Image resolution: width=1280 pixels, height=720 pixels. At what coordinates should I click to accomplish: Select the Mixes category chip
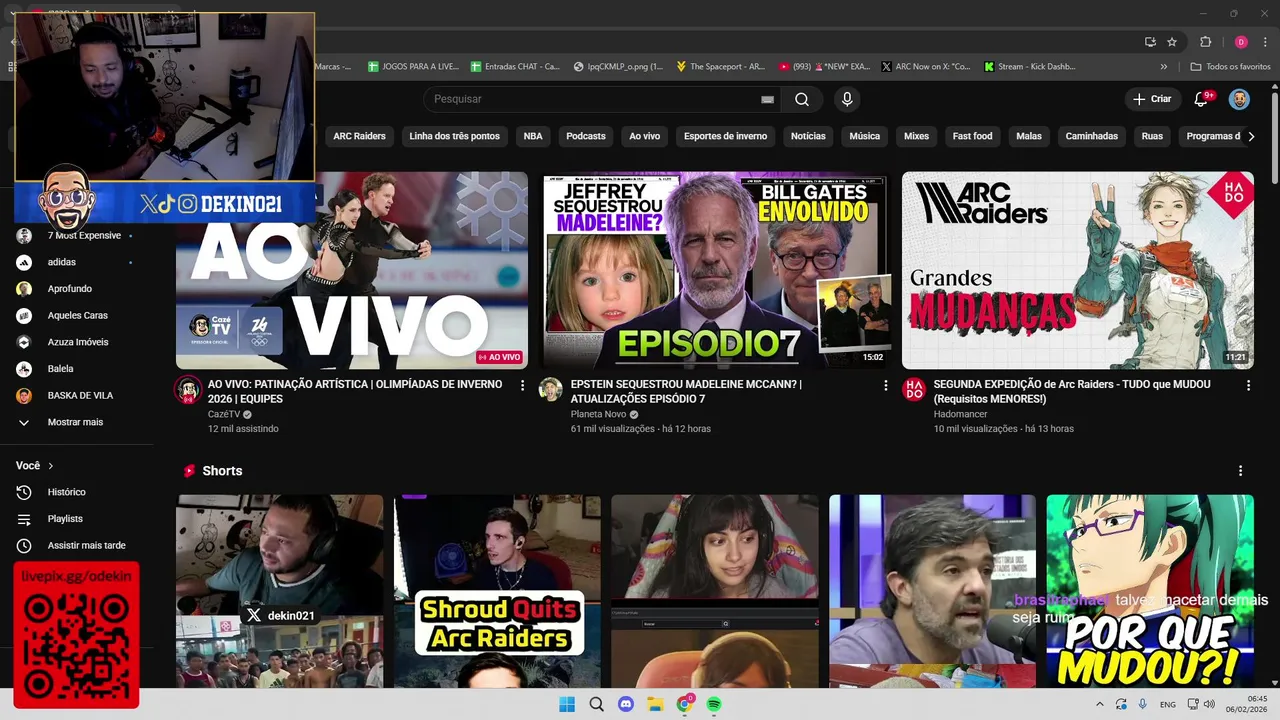[916, 136]
